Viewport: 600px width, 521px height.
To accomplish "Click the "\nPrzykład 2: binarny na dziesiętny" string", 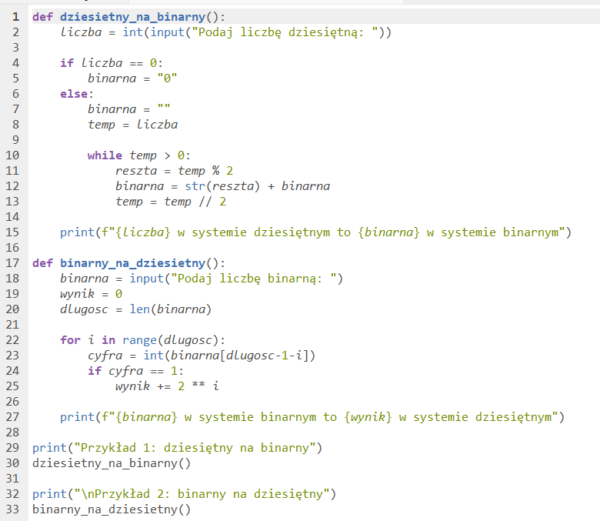I will tap(204, 494).
